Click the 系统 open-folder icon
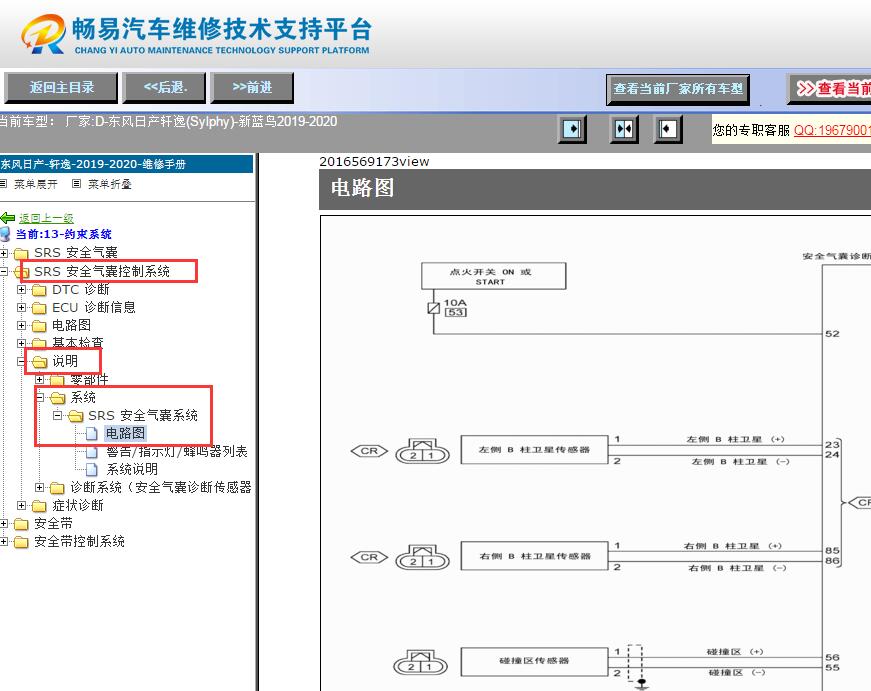Screen dimensions: 871x691 coord(57,398)
